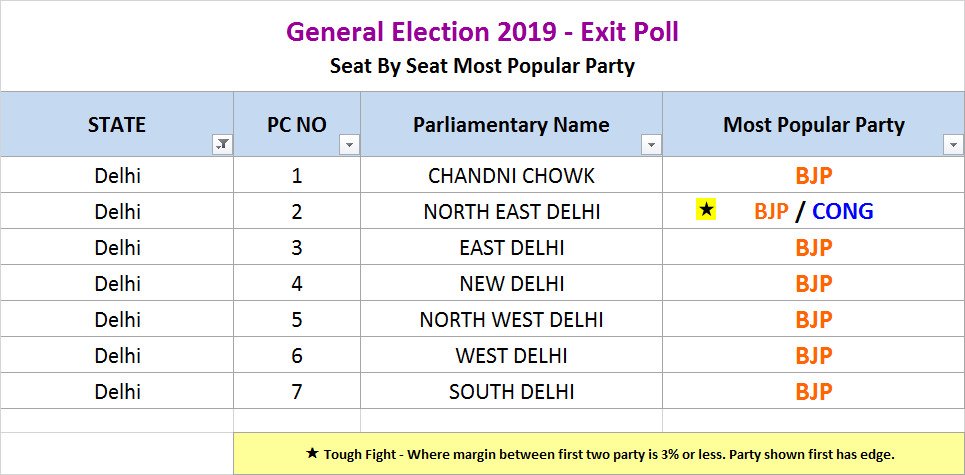Click the Delhi cell in row 4
This screenshot has height=475, width=965.
click(x=118, y=284)
